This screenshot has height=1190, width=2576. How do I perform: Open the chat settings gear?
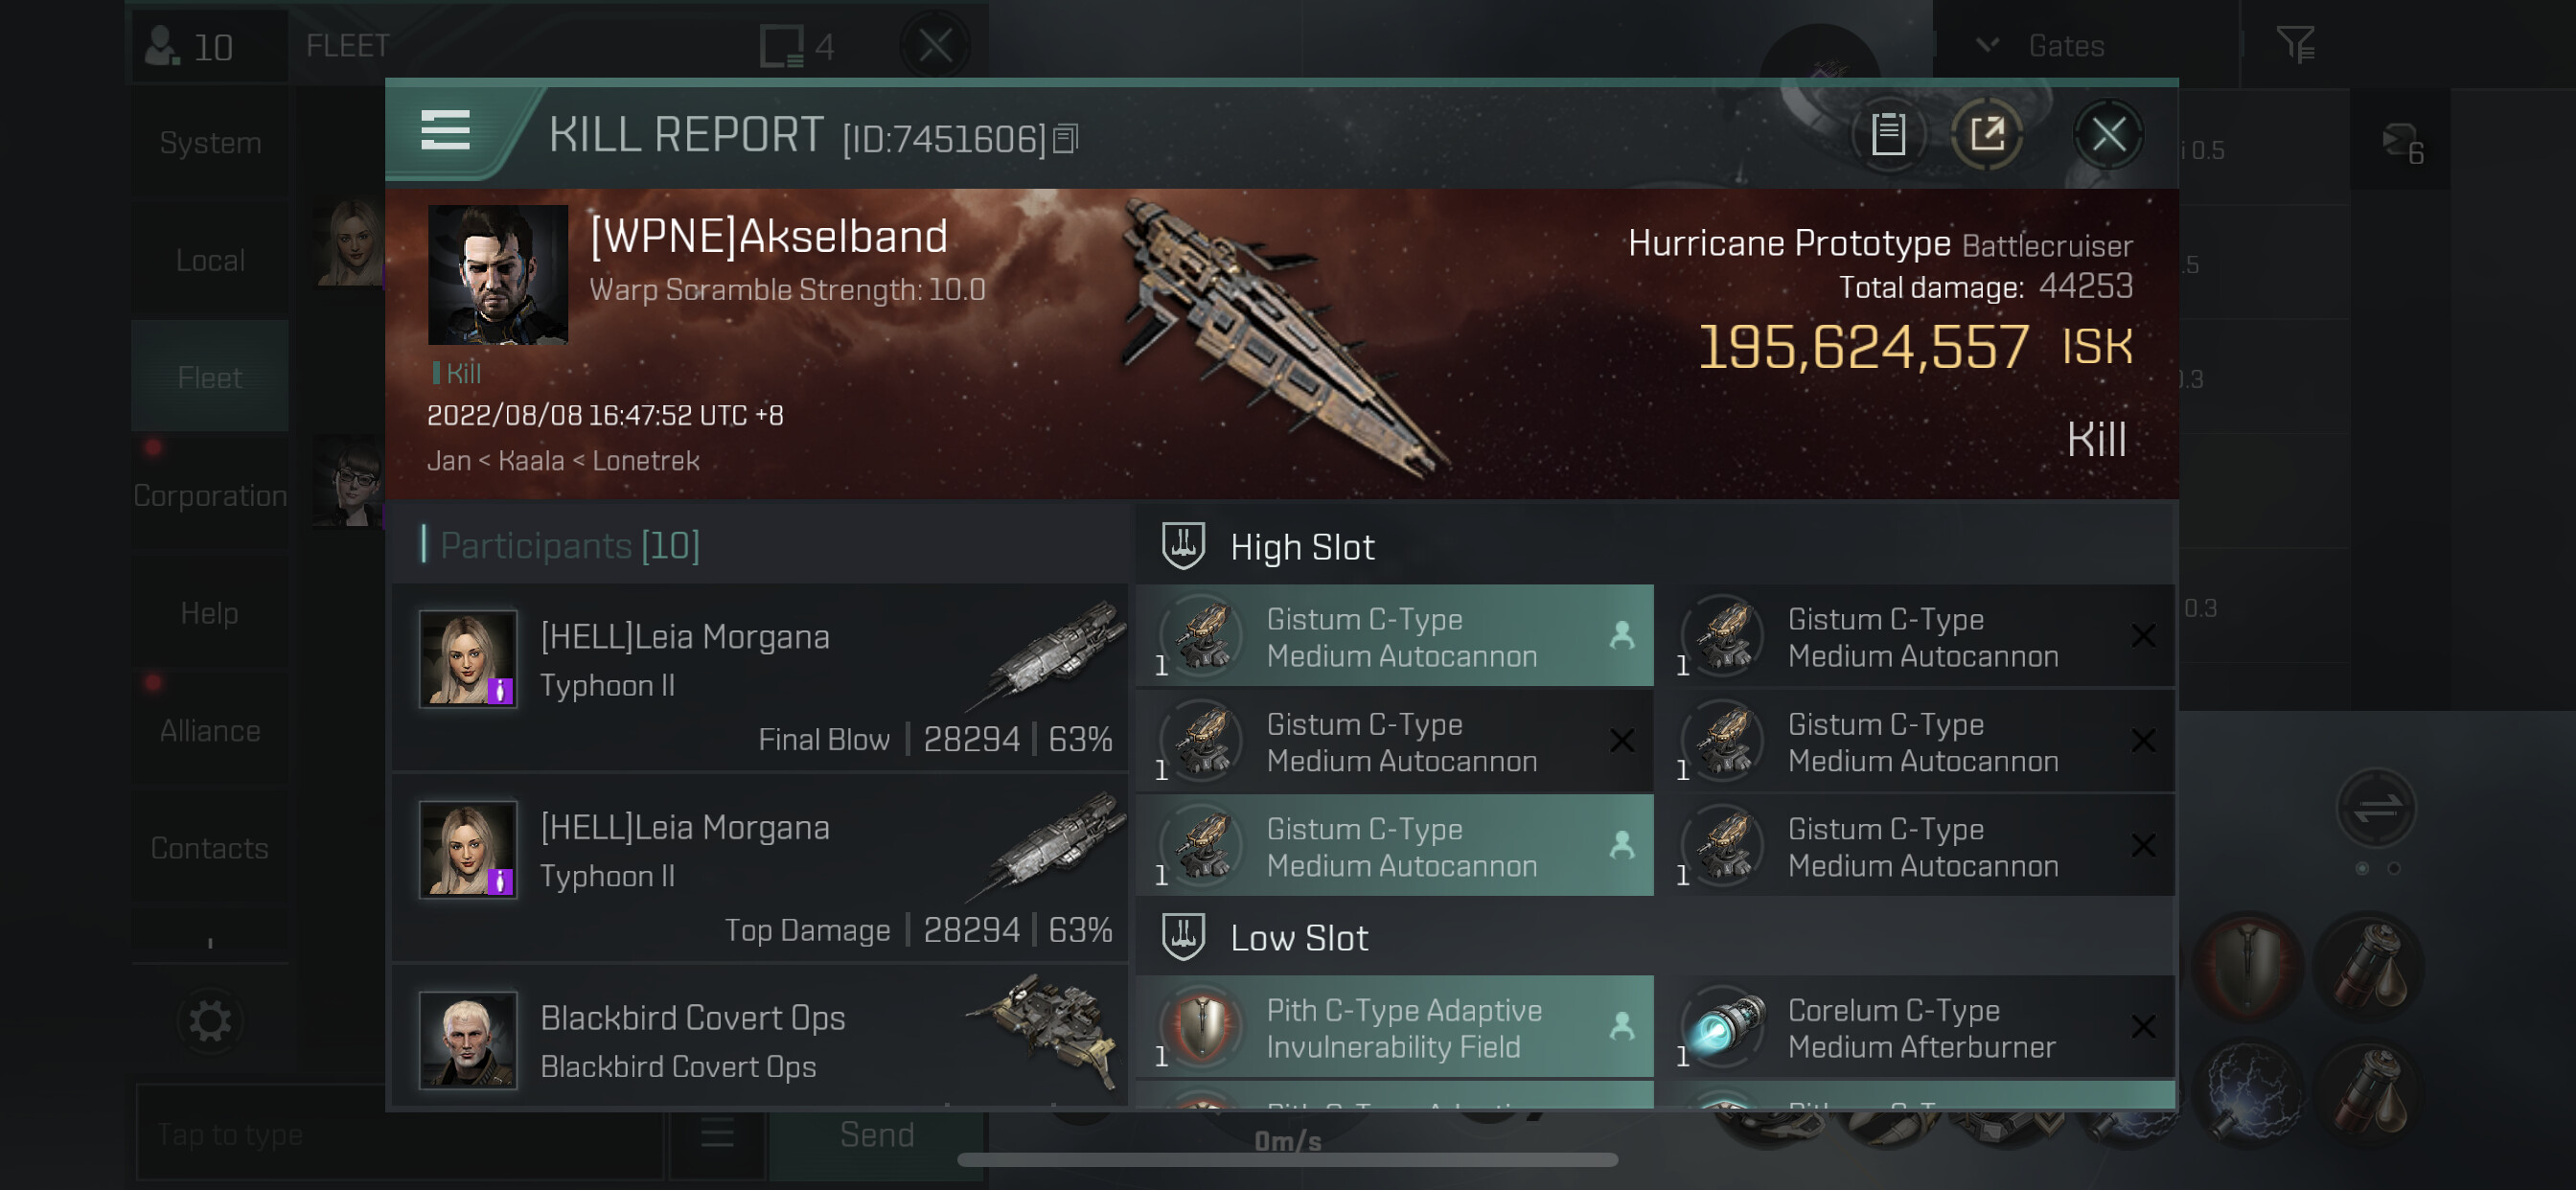point(210,1022)
